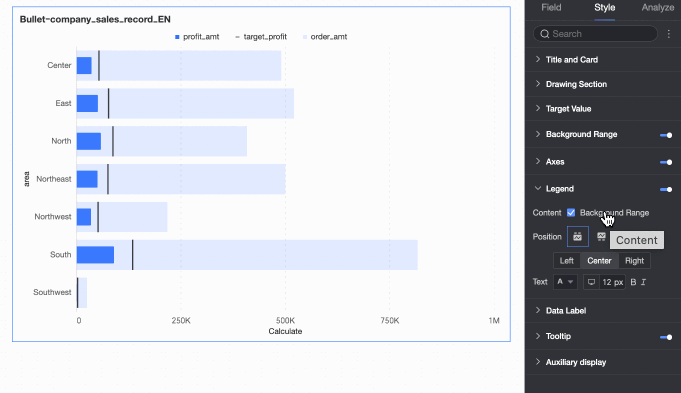
Task: Click the chart title Bullet-company_sales_record_EN
Action: coord(95,19)
